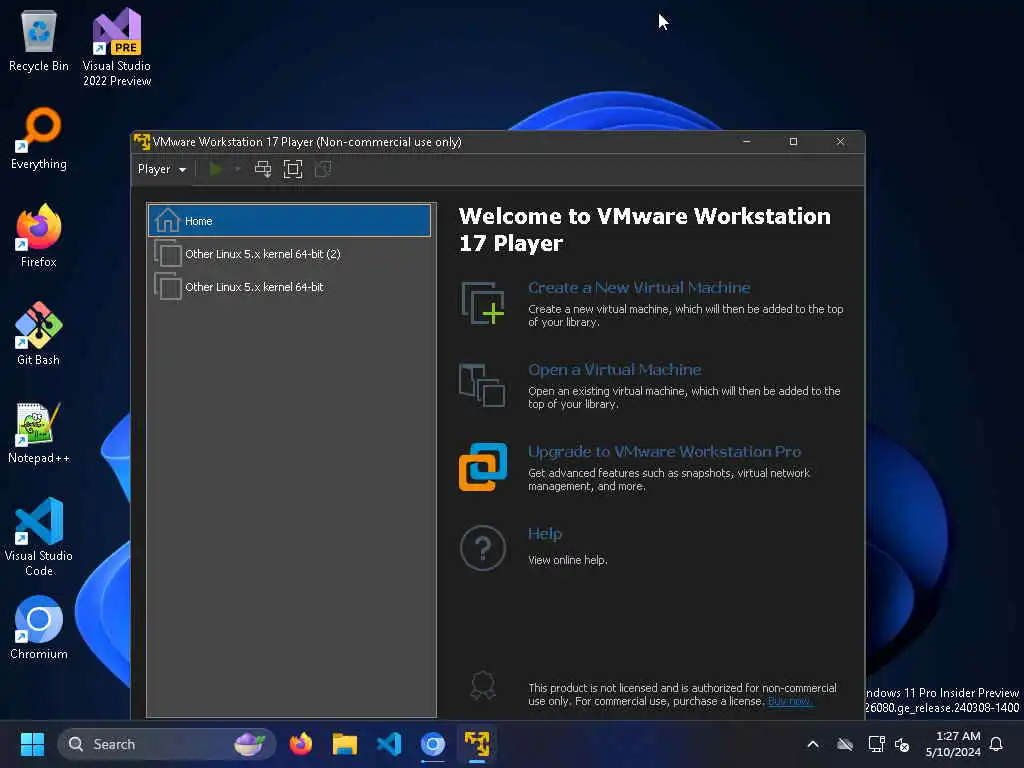Screen dimensions: 1024x768
Task: Close the VMware Player window
Action: (x=840, y=142)
